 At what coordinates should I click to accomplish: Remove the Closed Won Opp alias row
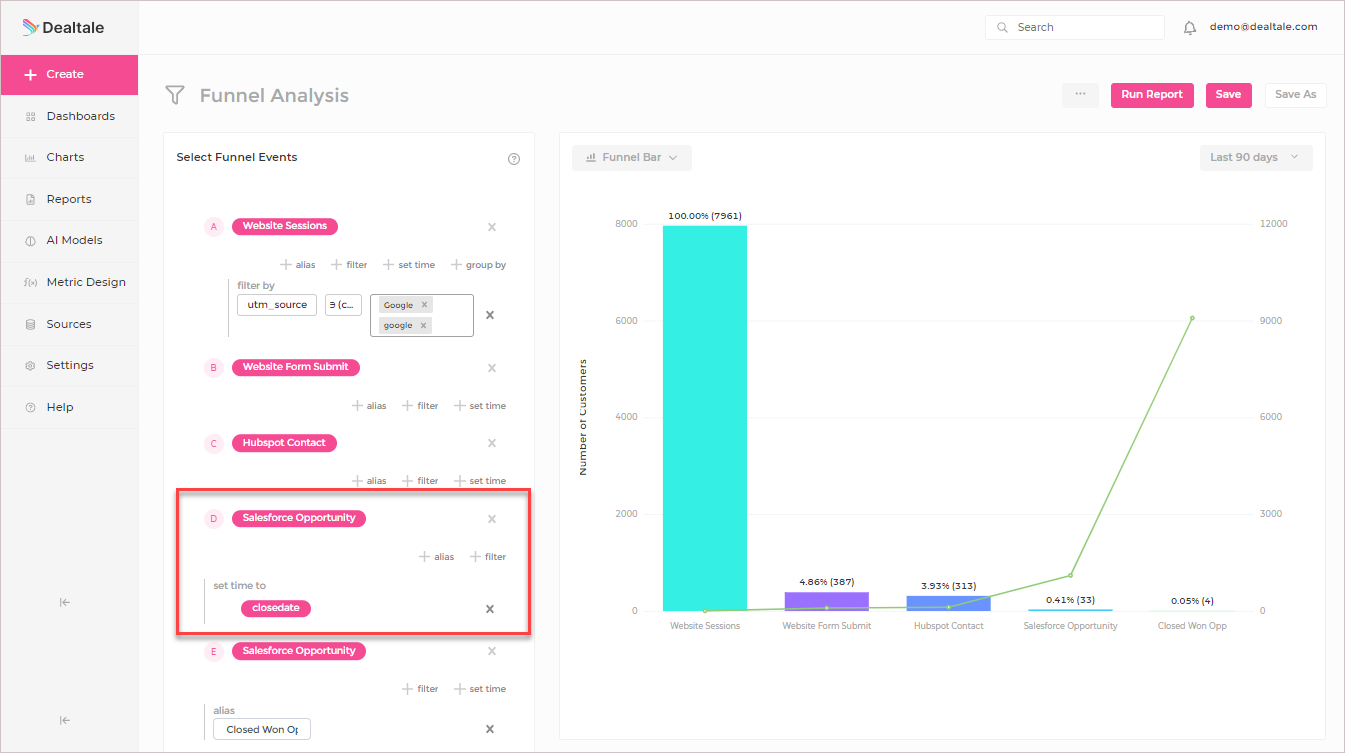490,729
